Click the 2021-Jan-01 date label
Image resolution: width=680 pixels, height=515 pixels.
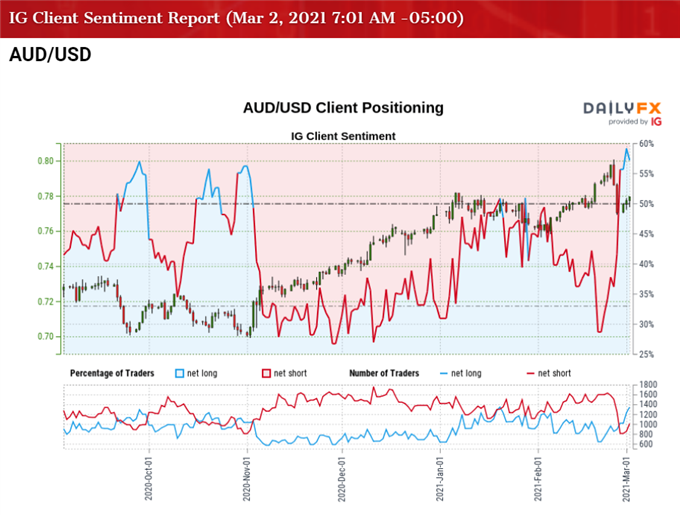(x=440, y=479)
